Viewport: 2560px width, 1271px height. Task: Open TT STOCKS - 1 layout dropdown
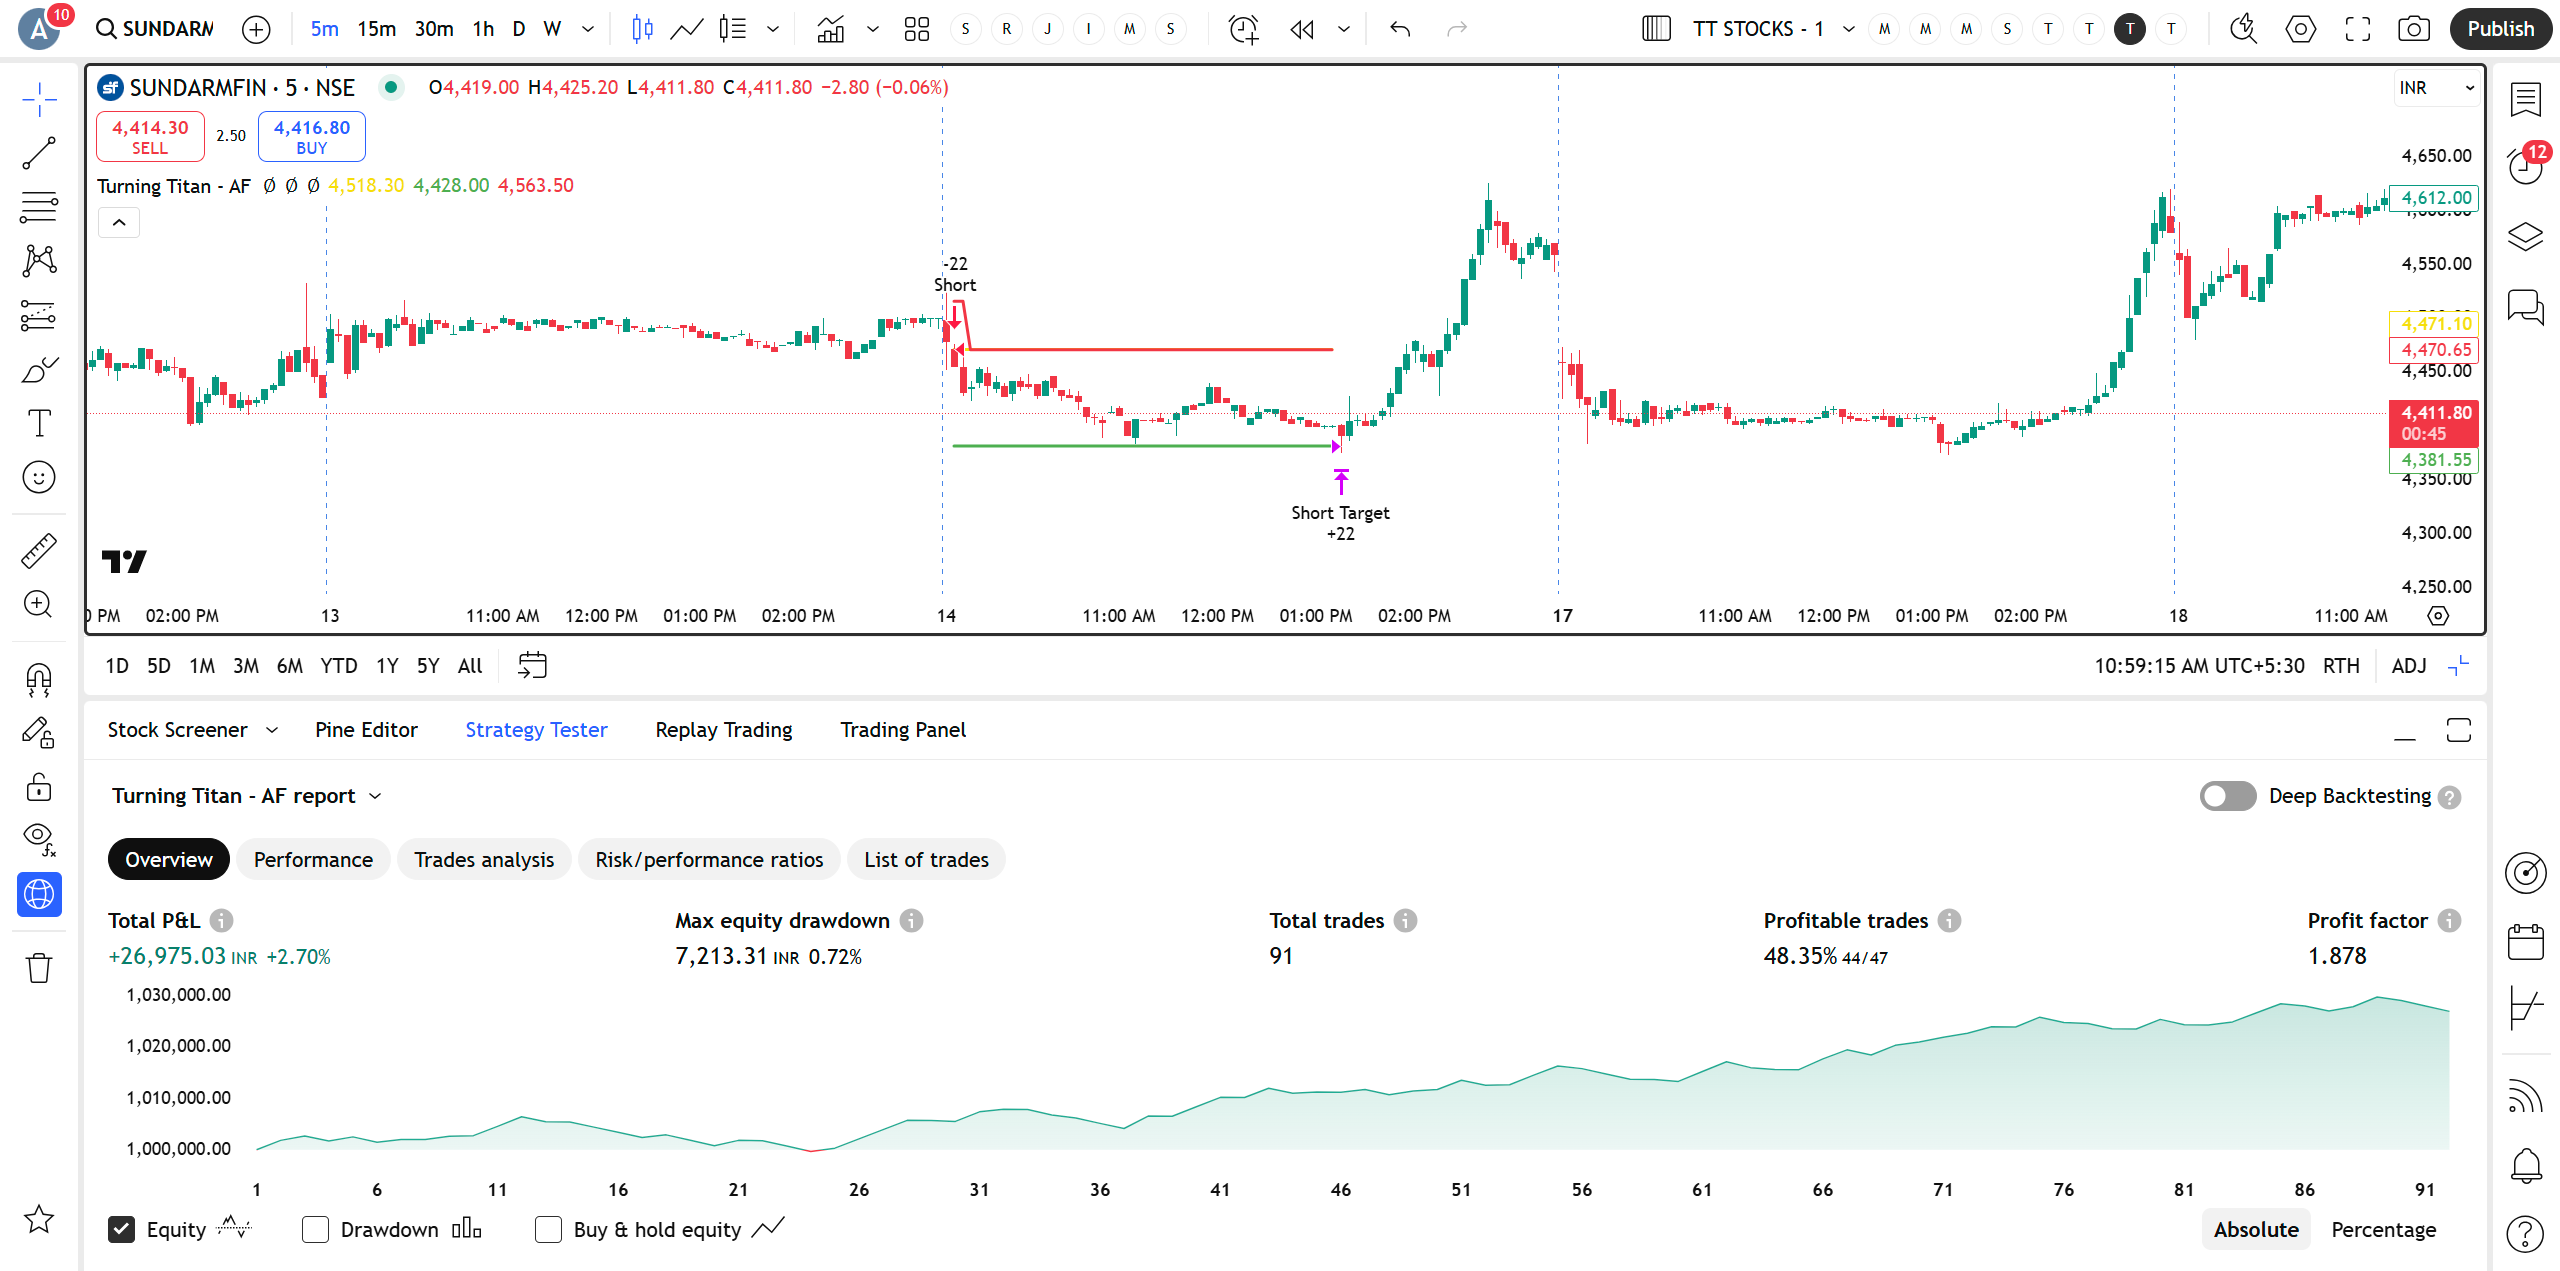pyautogui.click(x=1848, y=29)
